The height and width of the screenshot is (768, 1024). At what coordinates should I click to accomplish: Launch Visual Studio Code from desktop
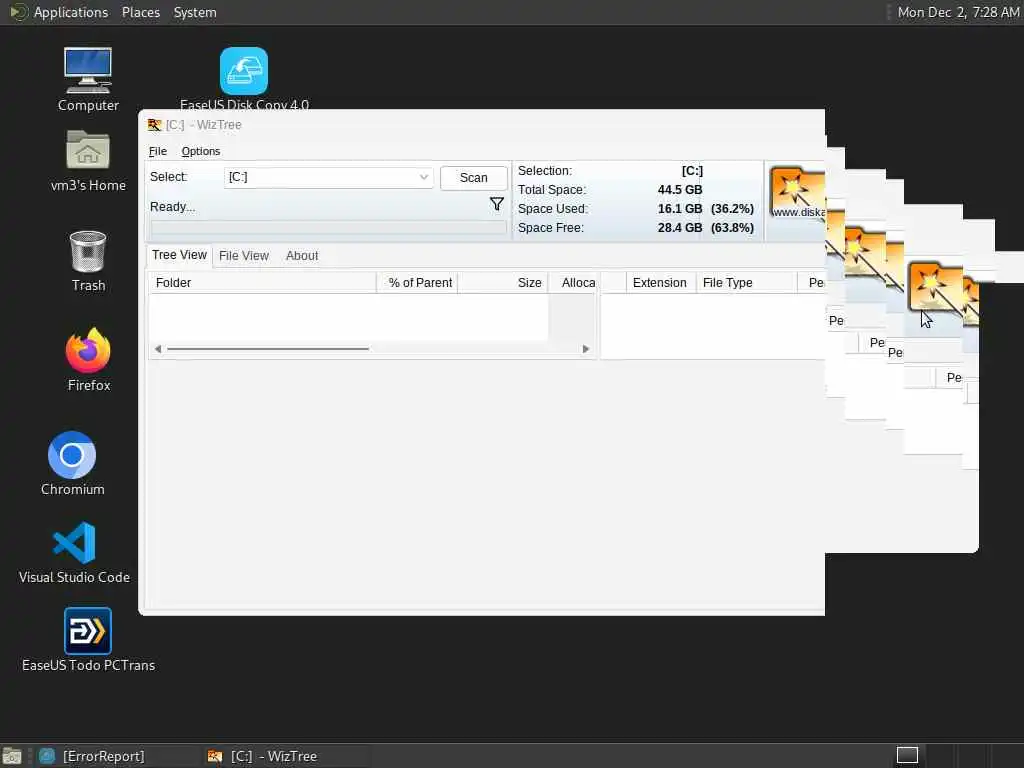tap(74, 552)
